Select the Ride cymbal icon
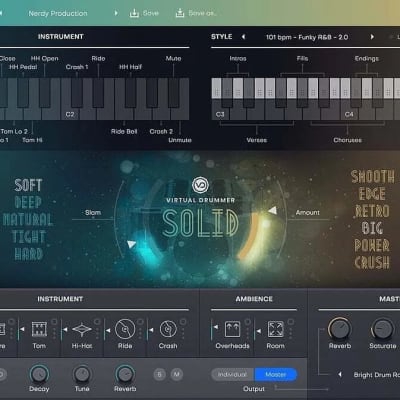This screenshot has width=400, height=400. click(x=125, y=329)
